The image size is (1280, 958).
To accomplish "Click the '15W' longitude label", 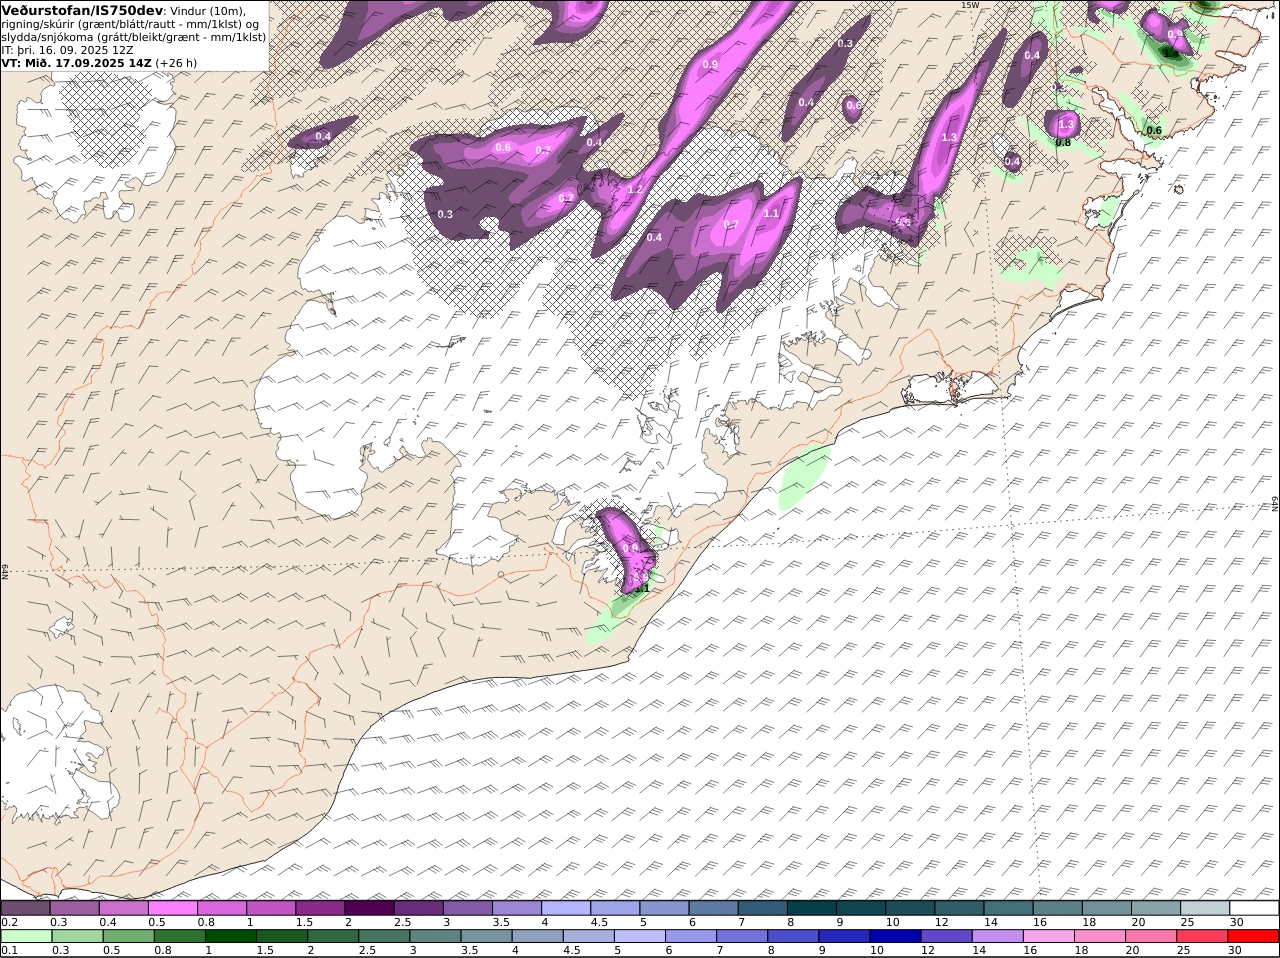I will [969, 6].
